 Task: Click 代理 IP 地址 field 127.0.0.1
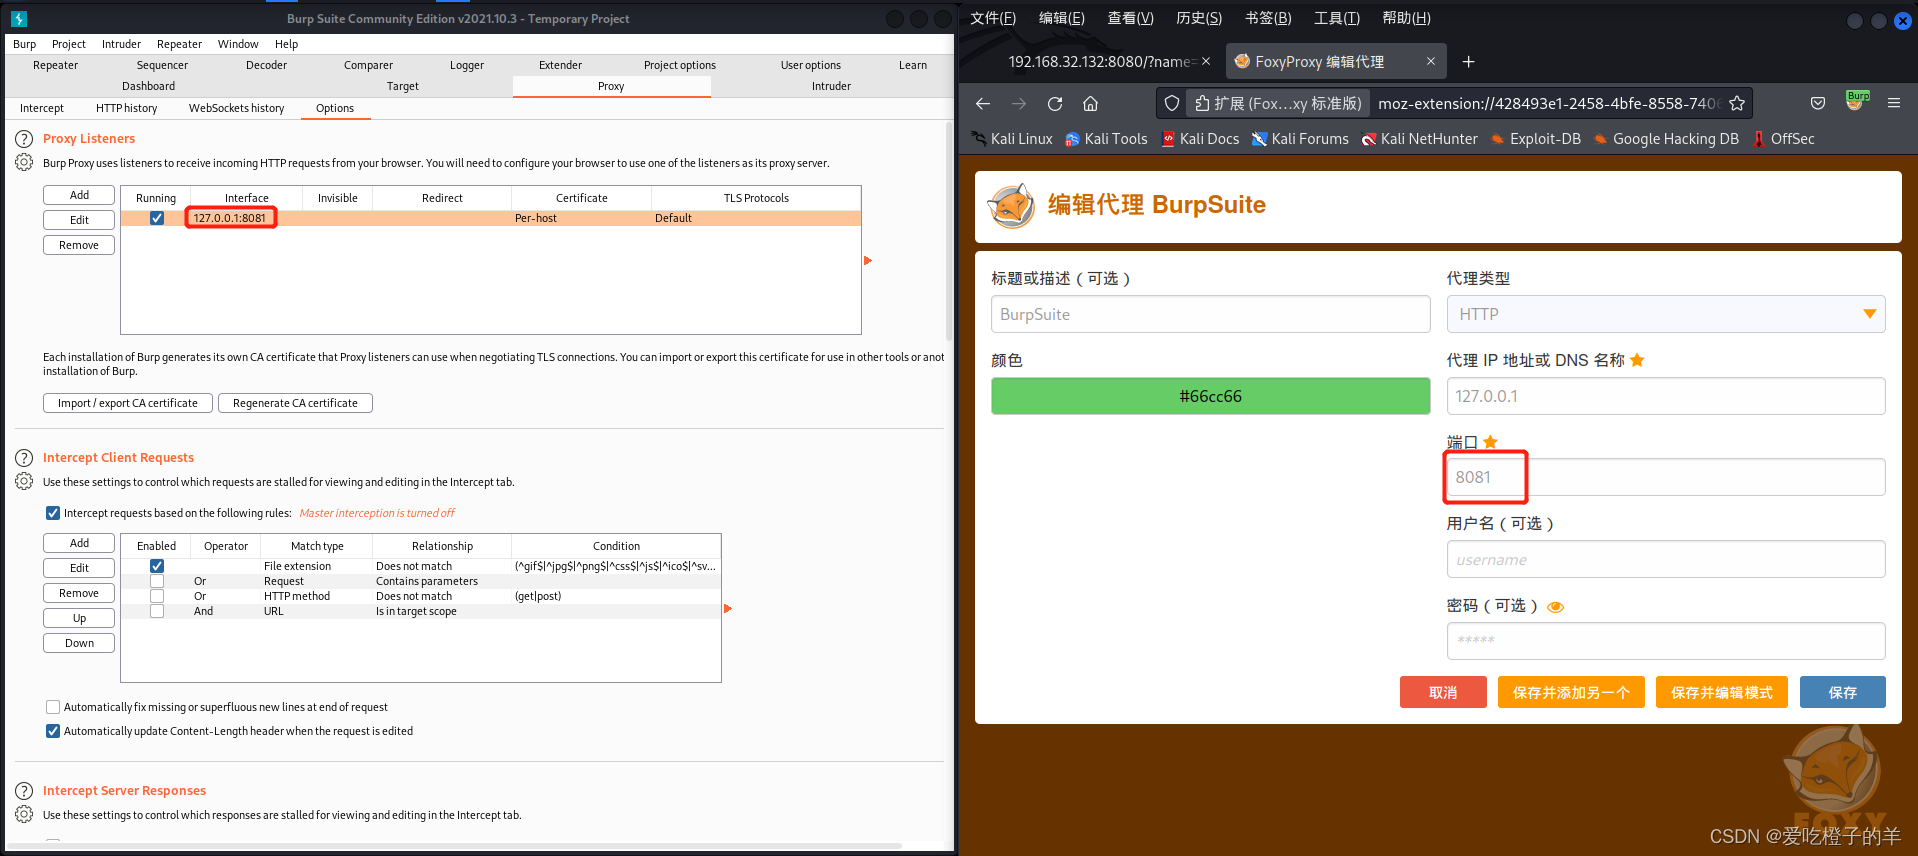point(1666,396)
